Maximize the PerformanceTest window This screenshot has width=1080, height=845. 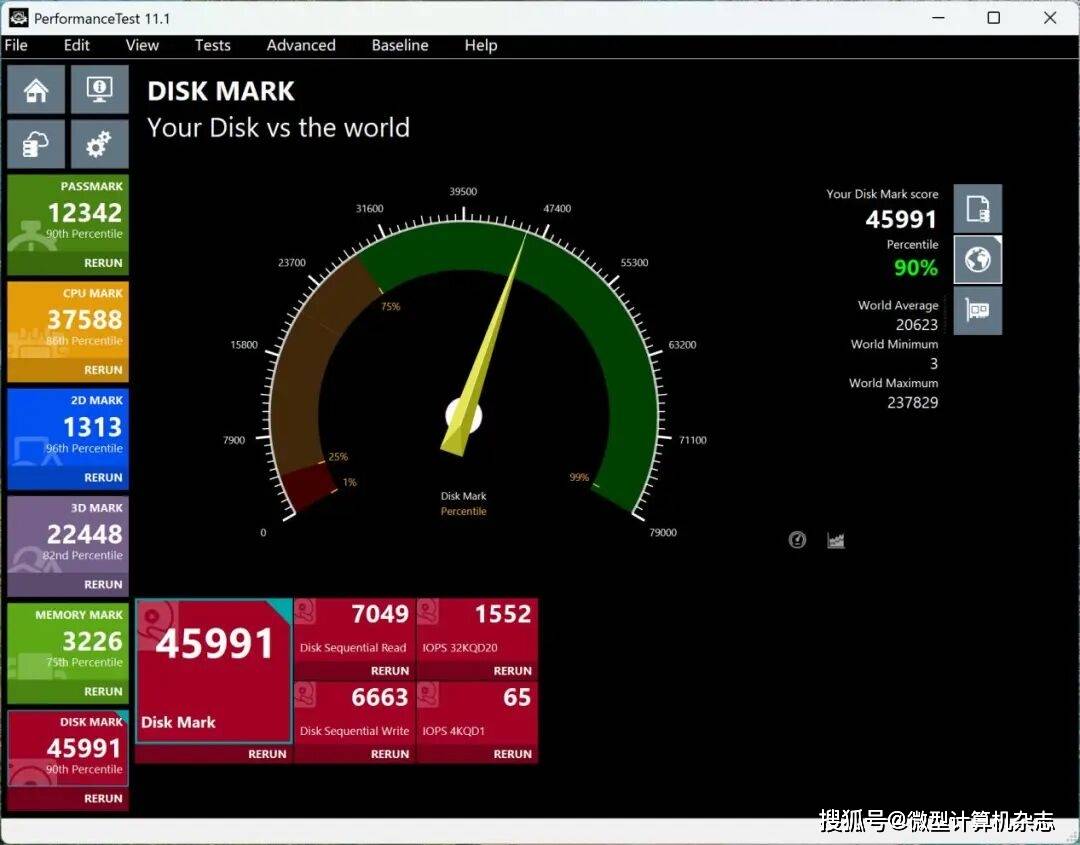[x=994, y=18]
